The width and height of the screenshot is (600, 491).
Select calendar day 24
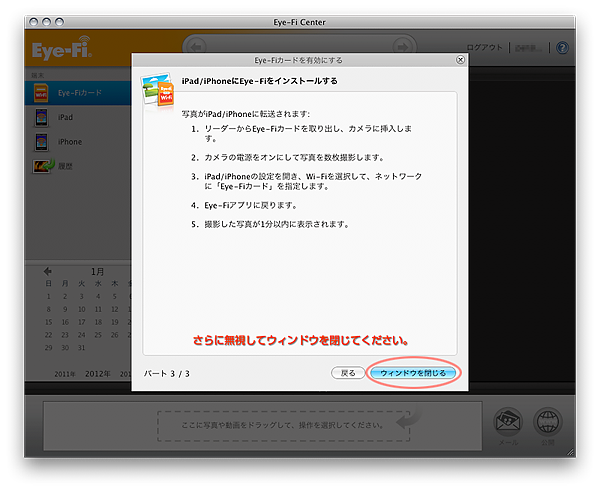point(82,335)
